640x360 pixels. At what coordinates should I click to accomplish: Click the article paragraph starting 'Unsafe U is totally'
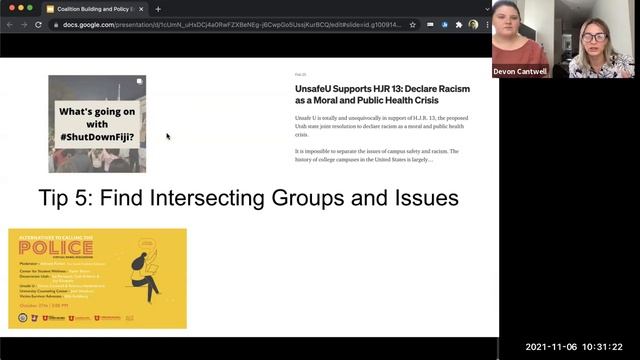[381, 126]
